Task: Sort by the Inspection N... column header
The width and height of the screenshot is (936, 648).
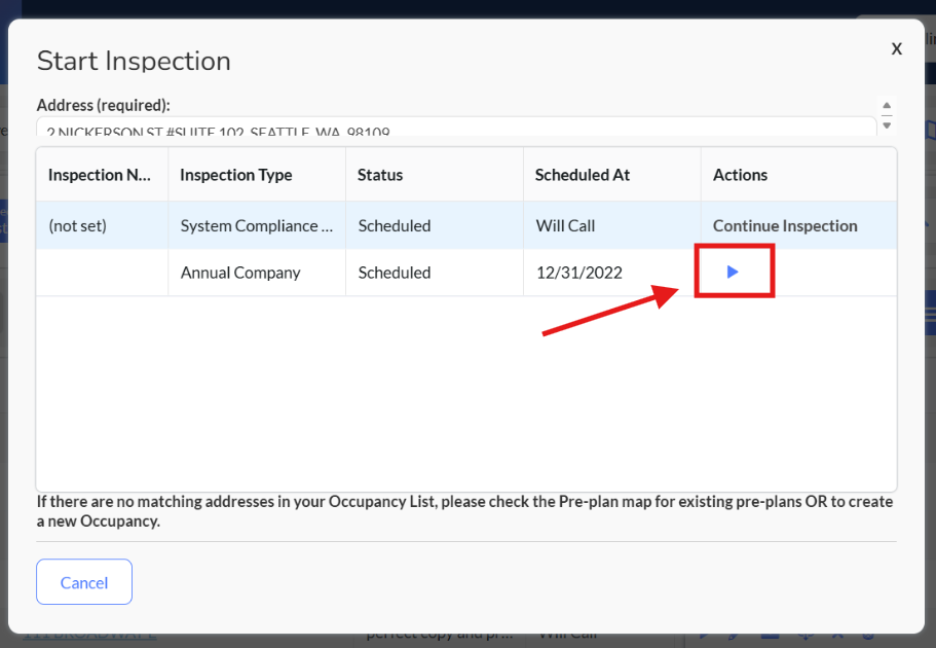Action: tap(100, 175)
